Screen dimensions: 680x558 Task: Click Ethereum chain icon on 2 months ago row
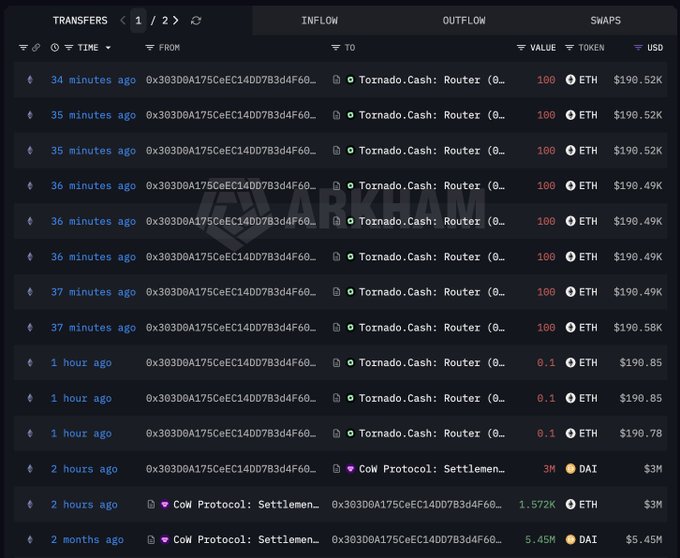coord(30,539)
